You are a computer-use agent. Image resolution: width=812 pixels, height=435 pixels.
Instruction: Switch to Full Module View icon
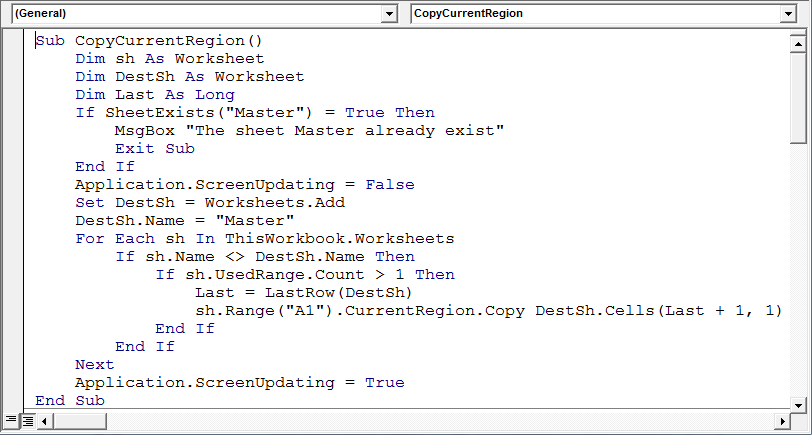click(x=27, y=420)
